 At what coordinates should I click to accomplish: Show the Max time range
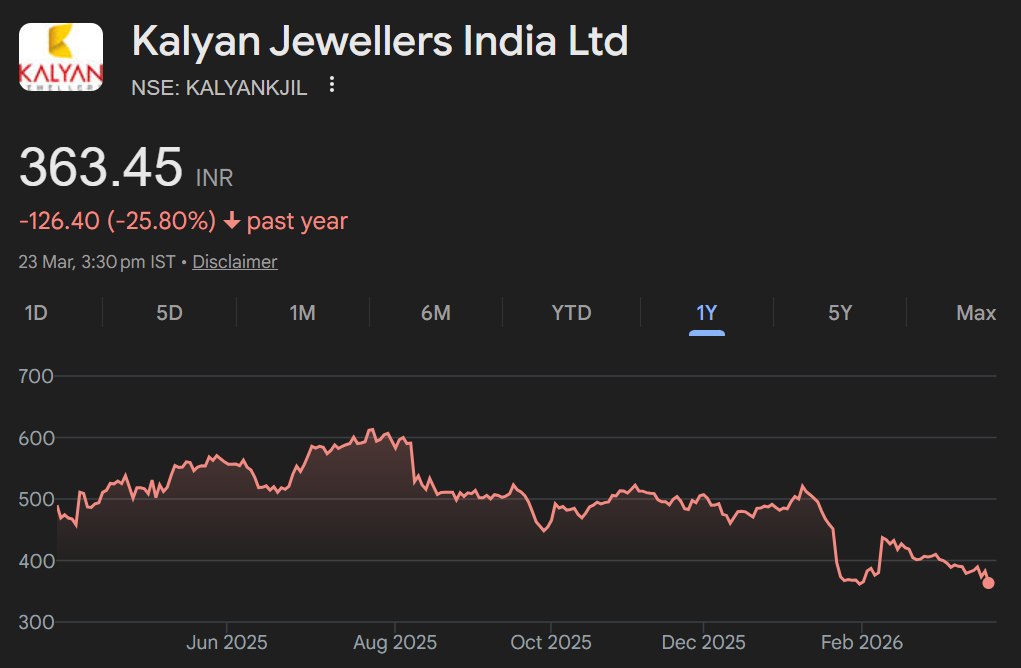tap(975, 312)
